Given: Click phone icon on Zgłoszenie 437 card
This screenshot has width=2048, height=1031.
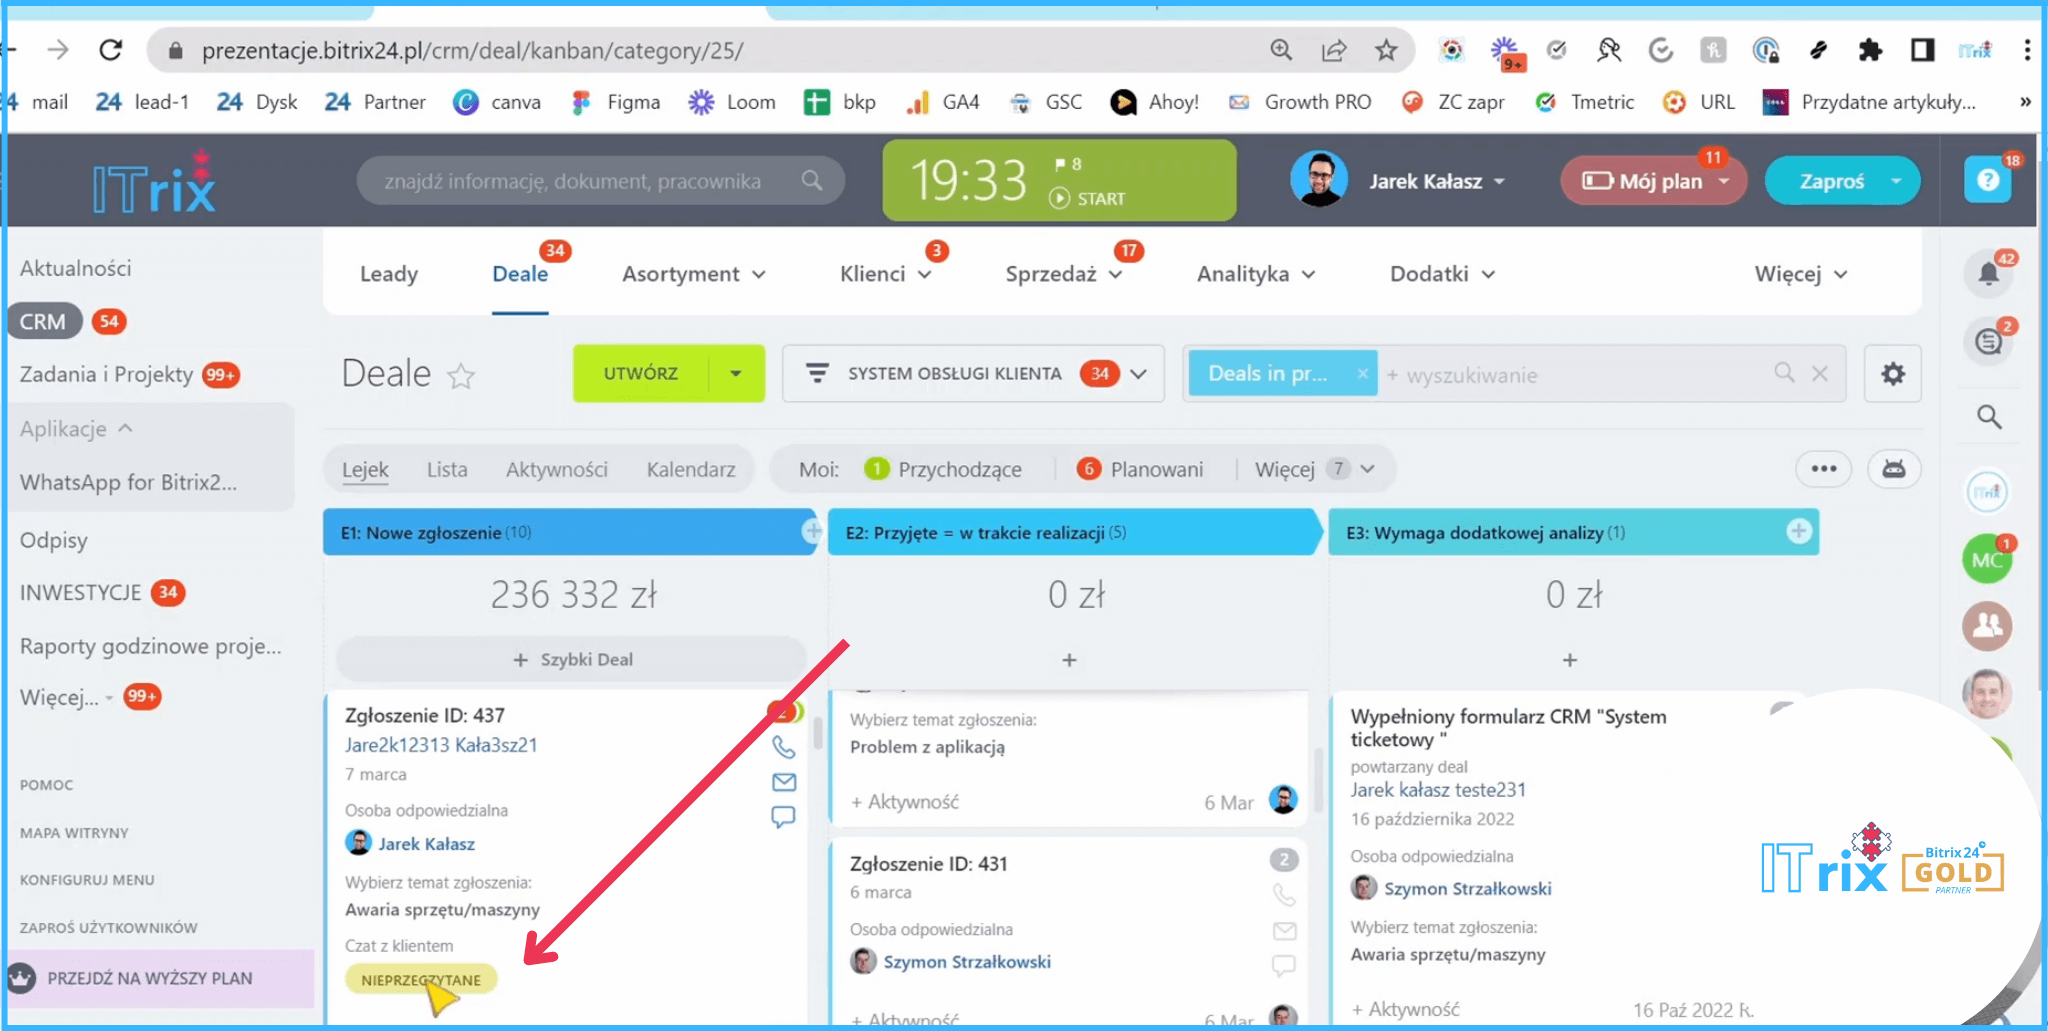Looking at the screenshot, I should point(783,747).
